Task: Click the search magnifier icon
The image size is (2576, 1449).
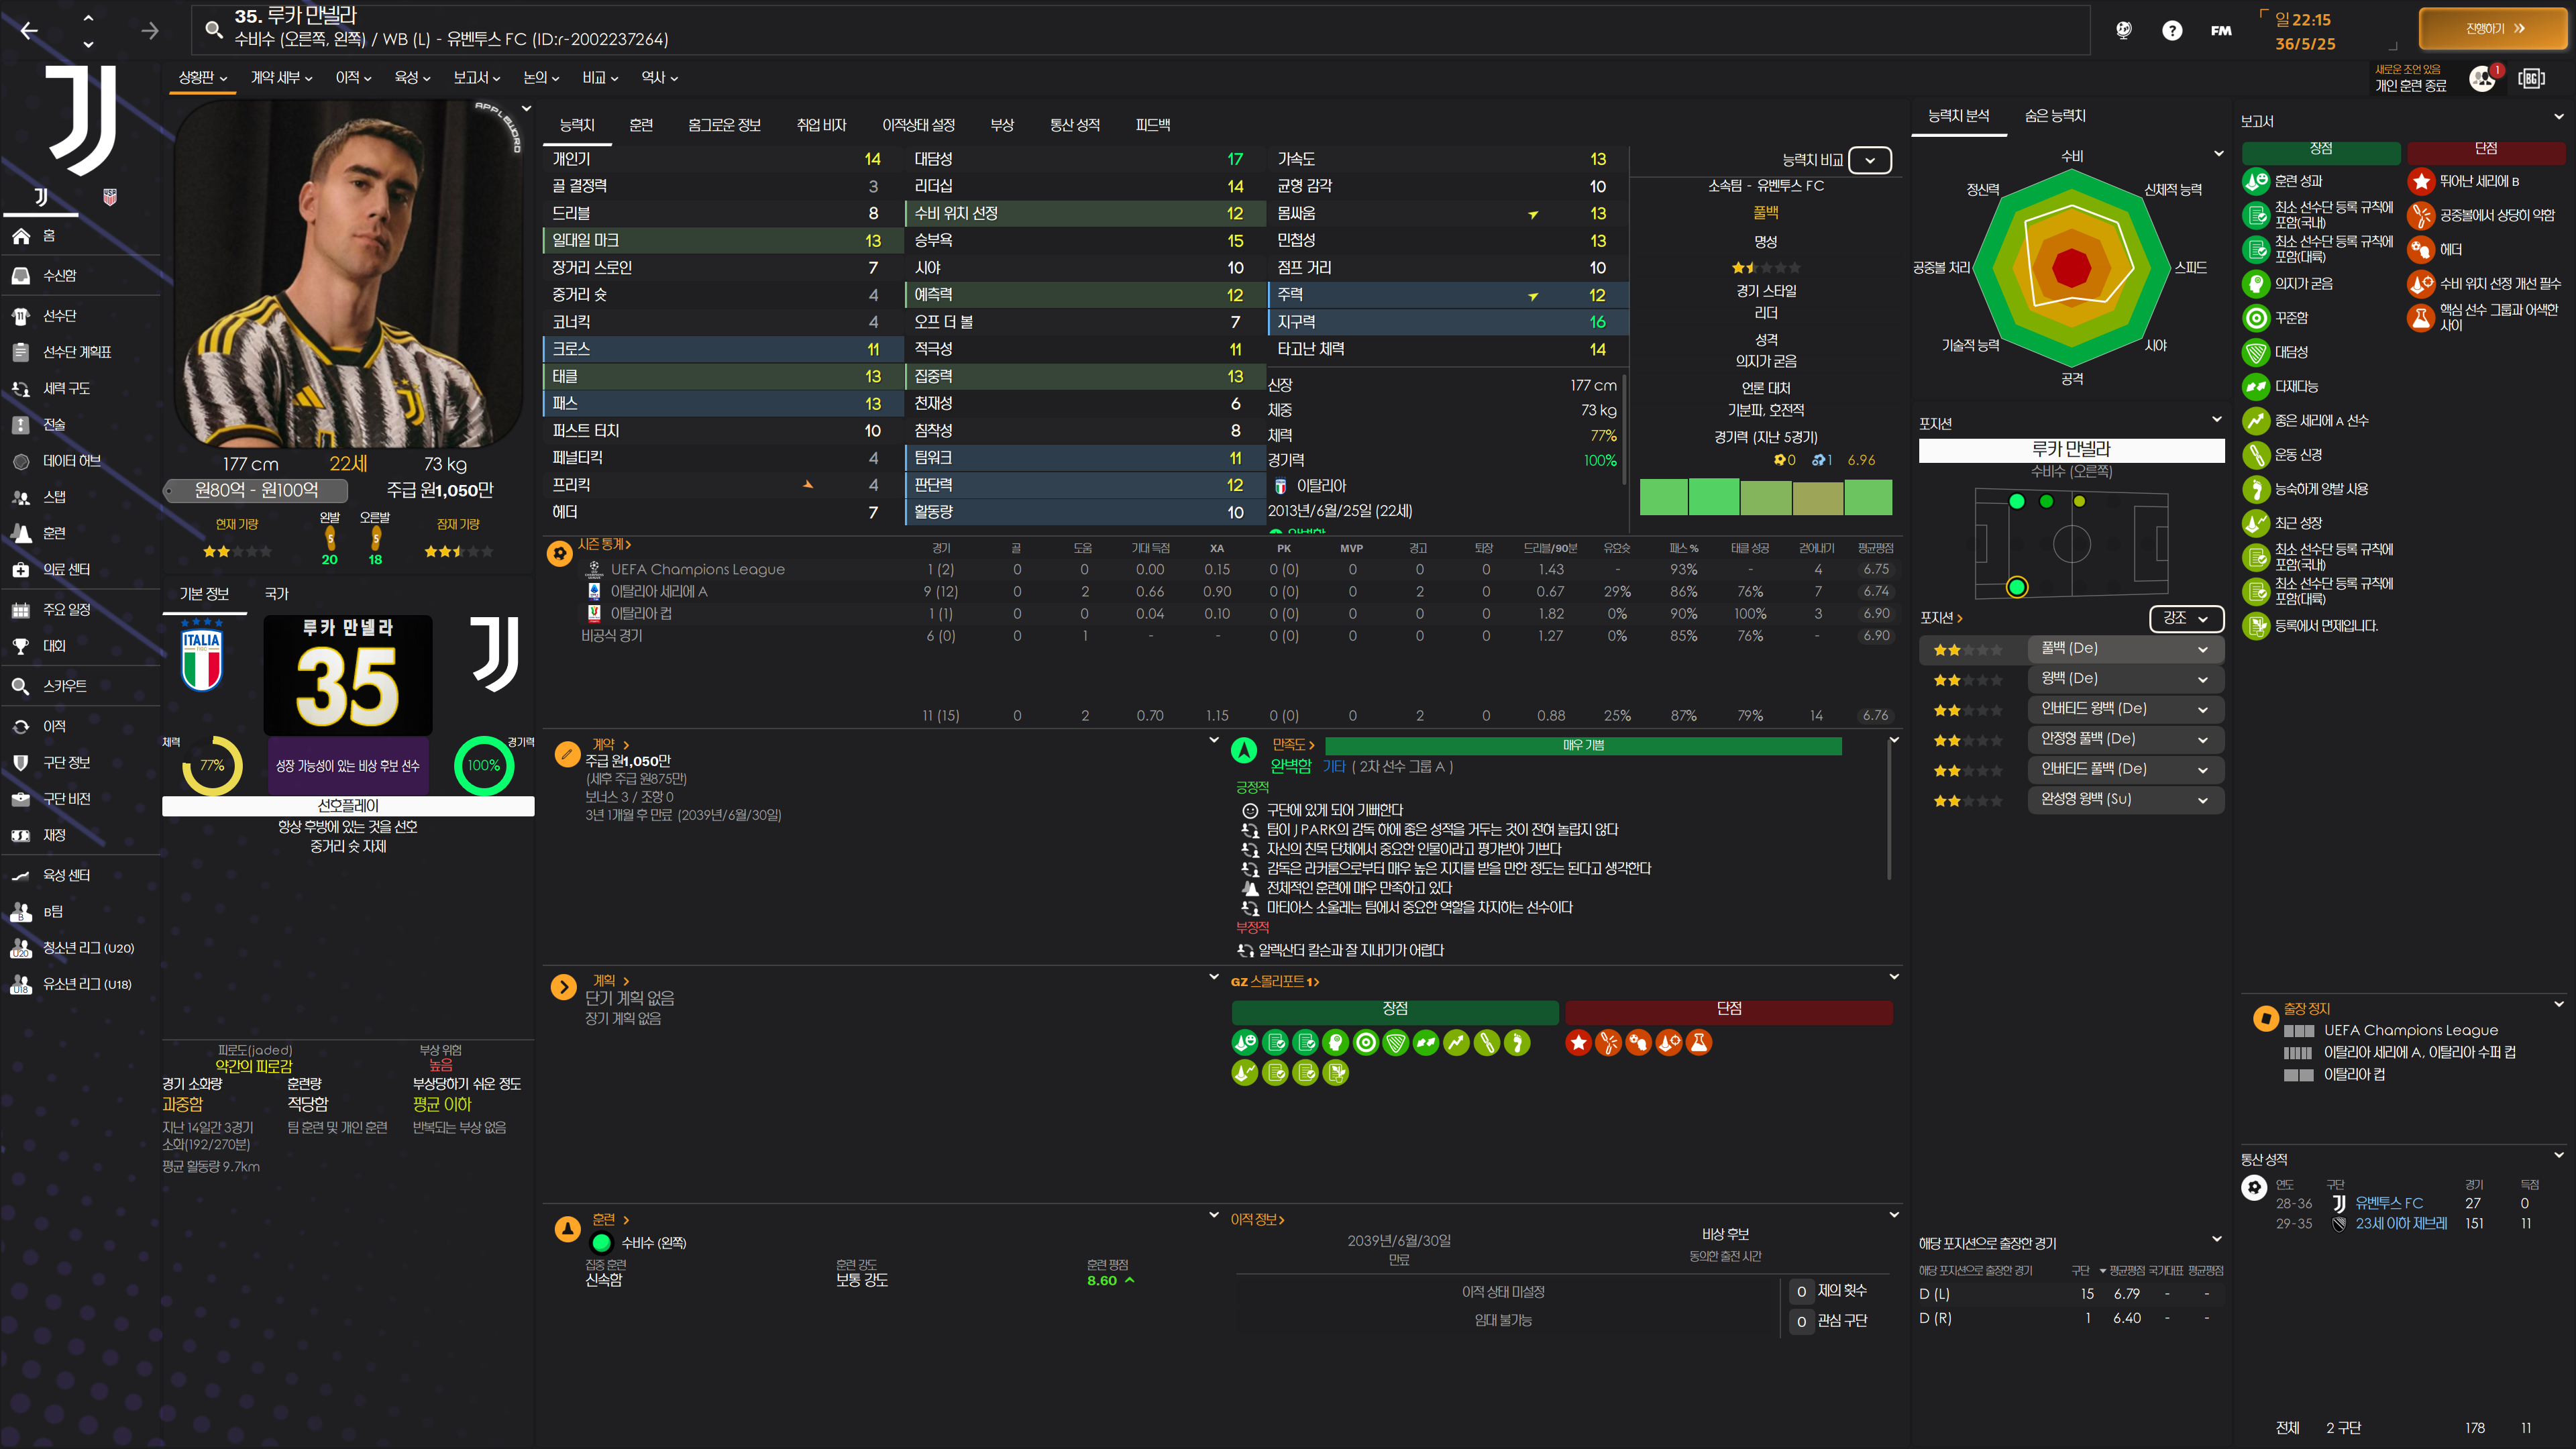Action: click(x=213, y=29)
